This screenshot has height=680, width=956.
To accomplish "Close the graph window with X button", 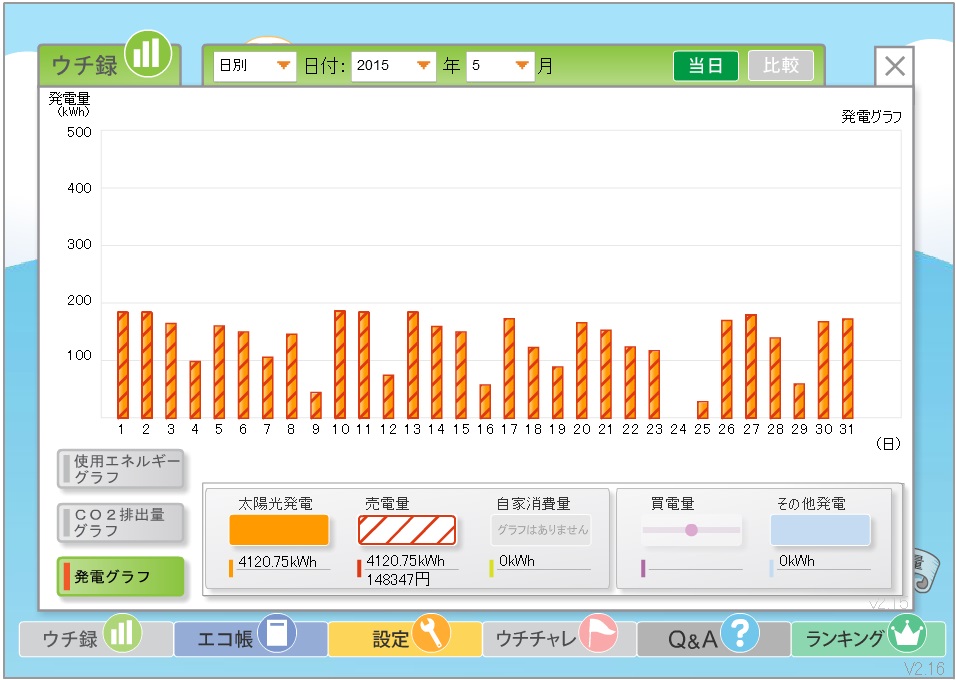I will point(894,66).
